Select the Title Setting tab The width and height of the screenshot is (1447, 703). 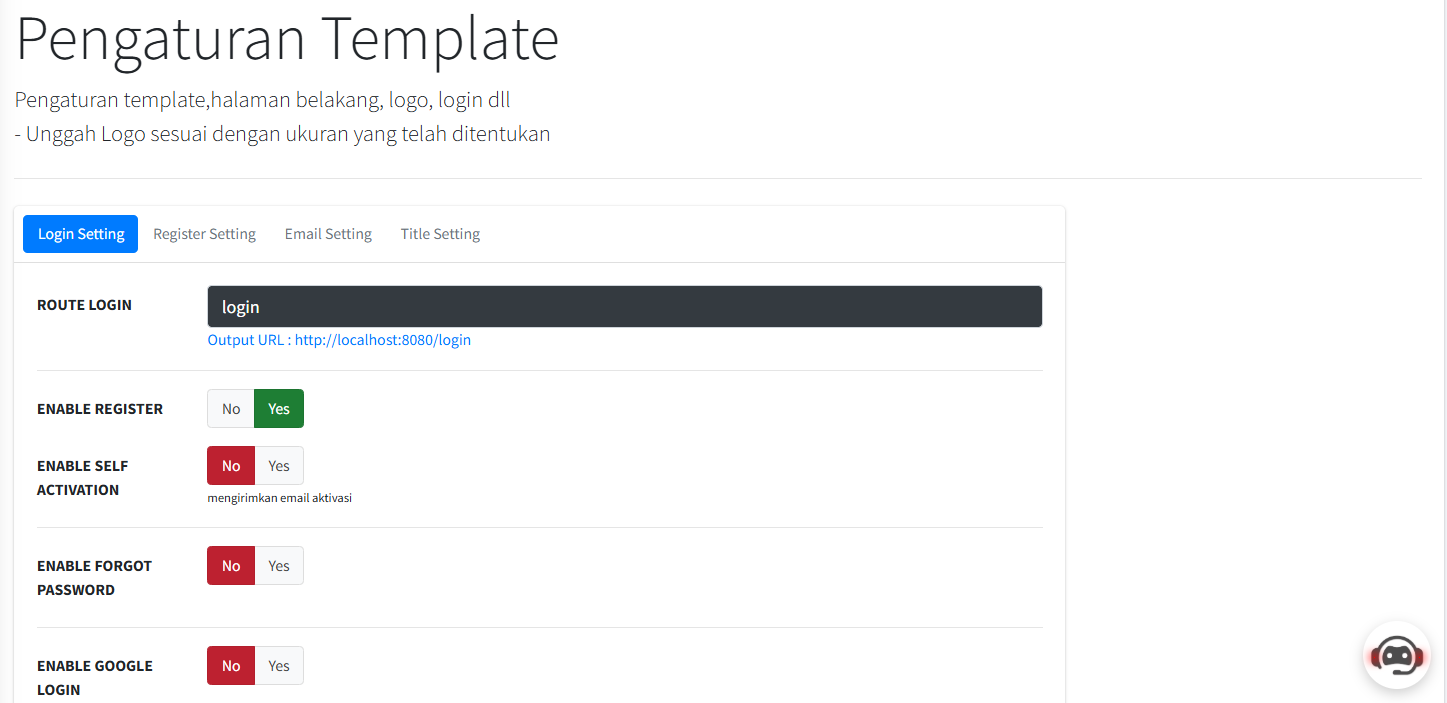(x=440, y=234)
